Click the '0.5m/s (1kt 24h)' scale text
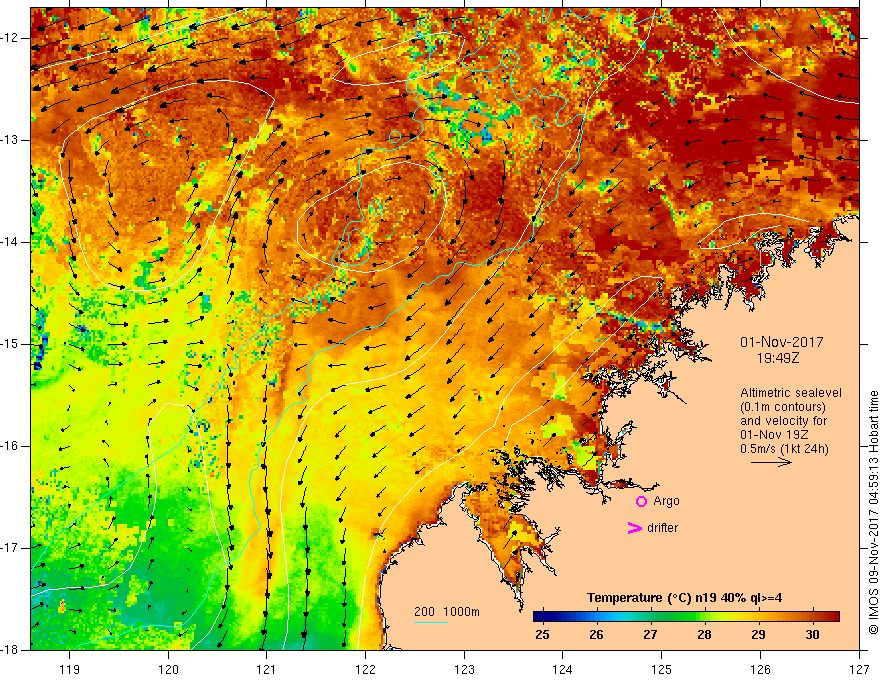Screen dimensions: 880x680 pyautogui.click(x=785, y=449)
